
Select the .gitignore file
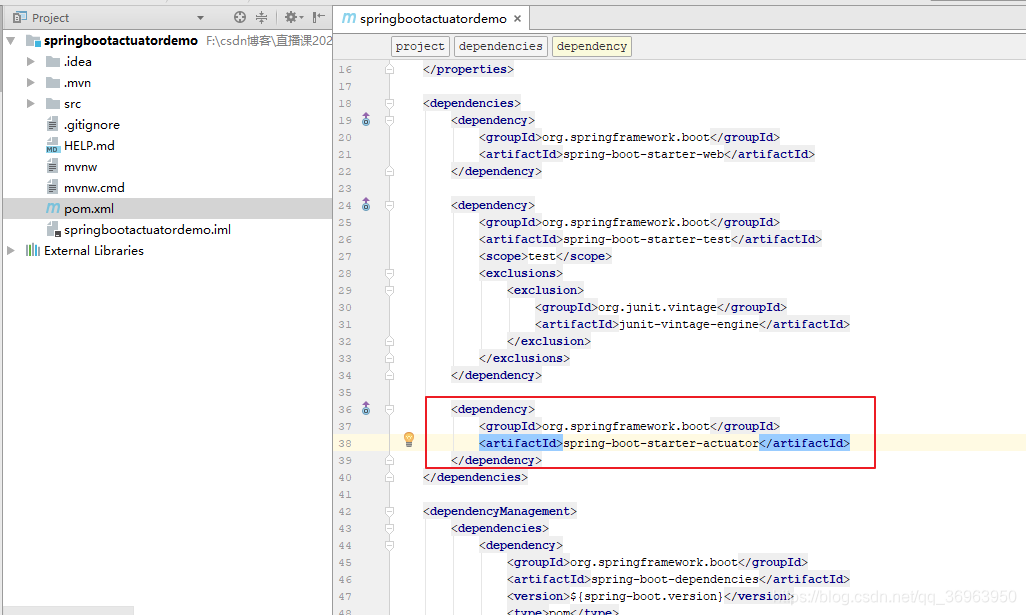92,124
